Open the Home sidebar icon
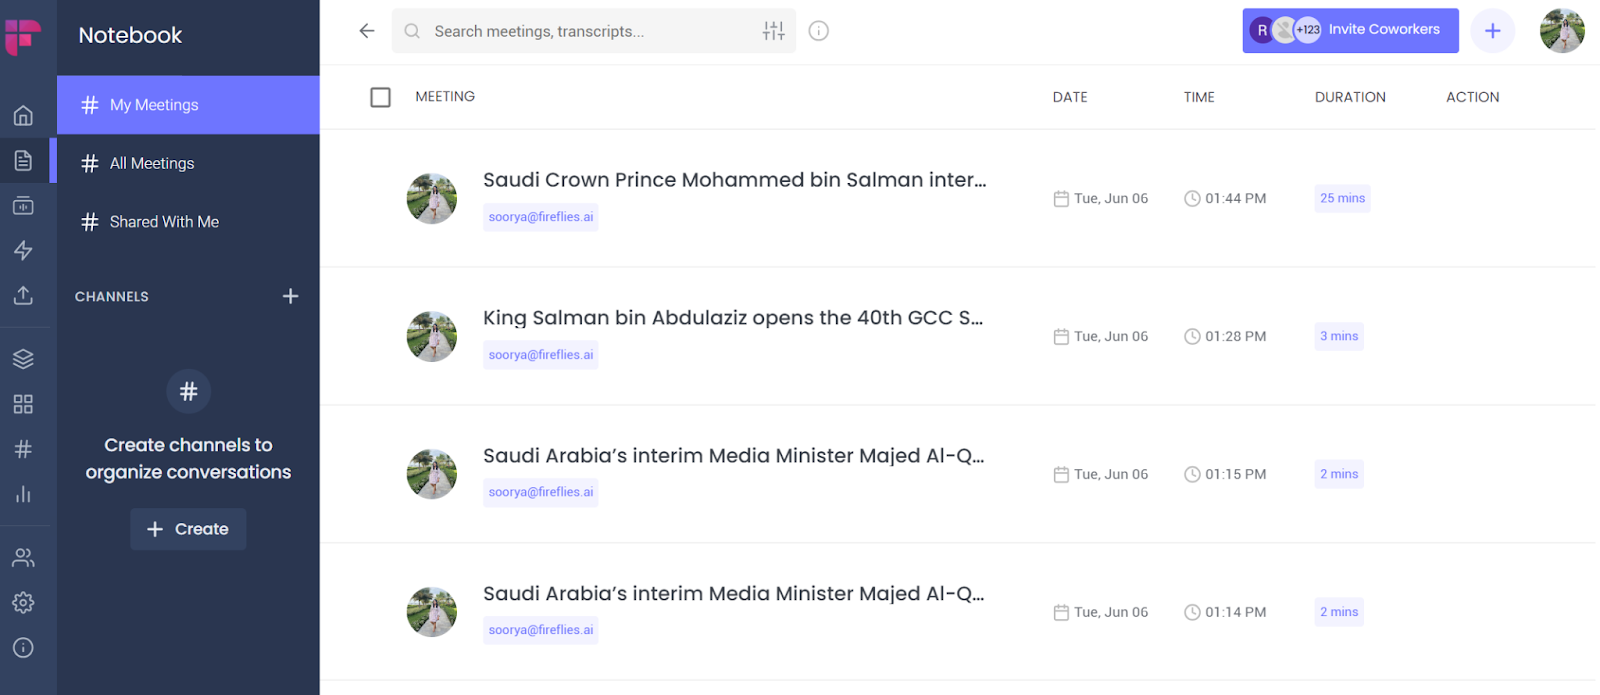1600x695 pixels. [x=24, y=115]
